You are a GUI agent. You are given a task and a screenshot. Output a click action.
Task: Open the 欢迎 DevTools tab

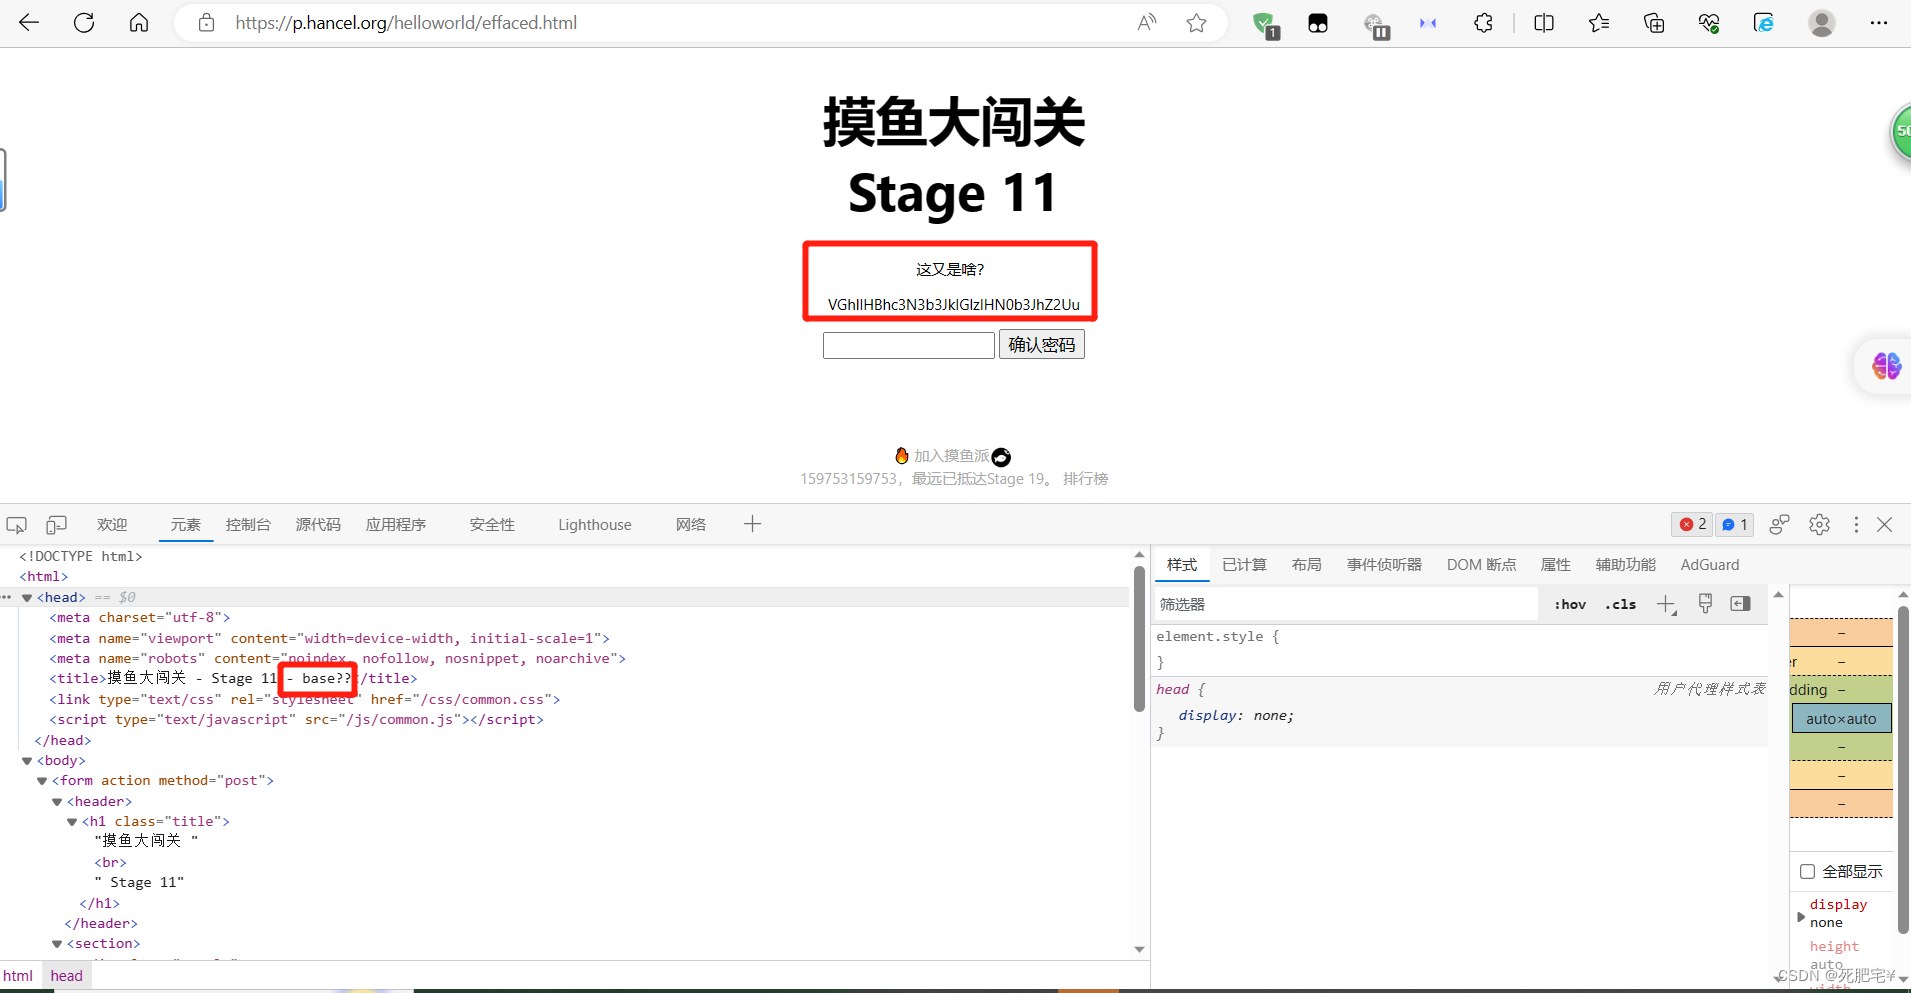[x=112, y=524]
